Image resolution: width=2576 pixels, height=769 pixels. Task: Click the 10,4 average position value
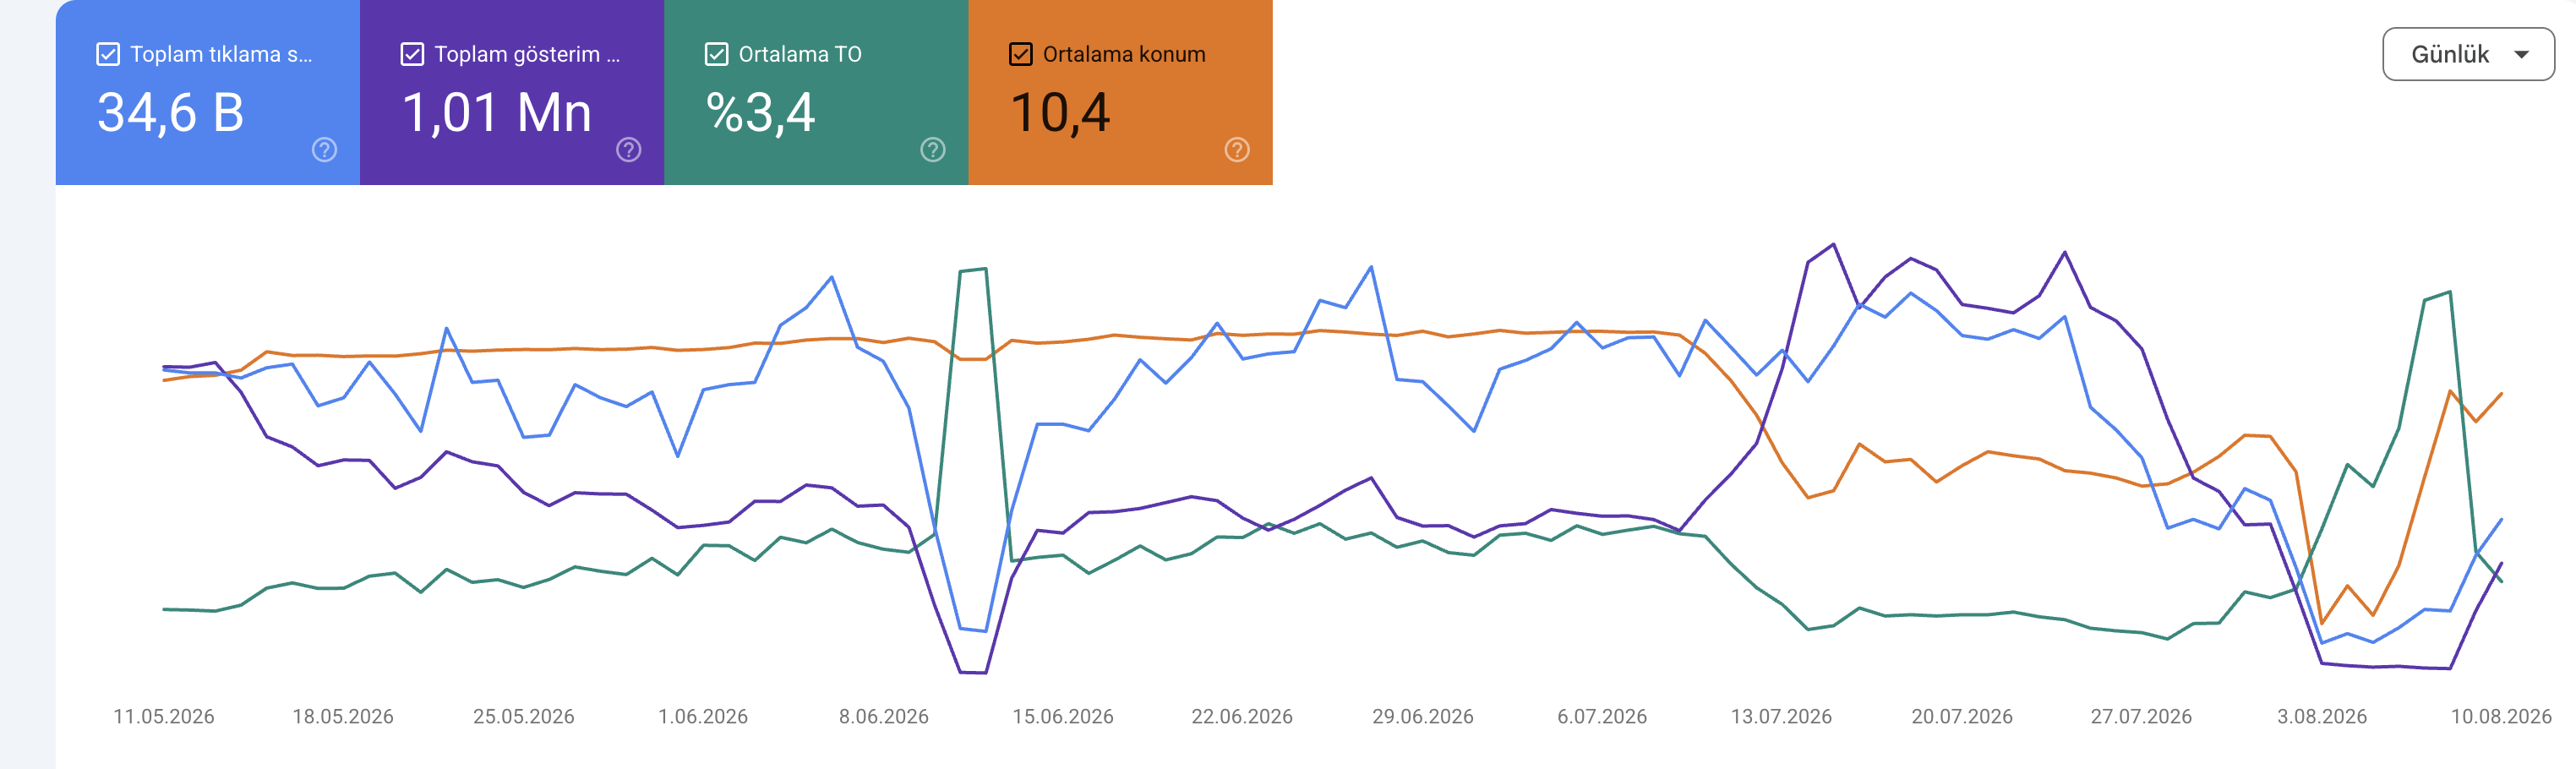point(1060,112)
